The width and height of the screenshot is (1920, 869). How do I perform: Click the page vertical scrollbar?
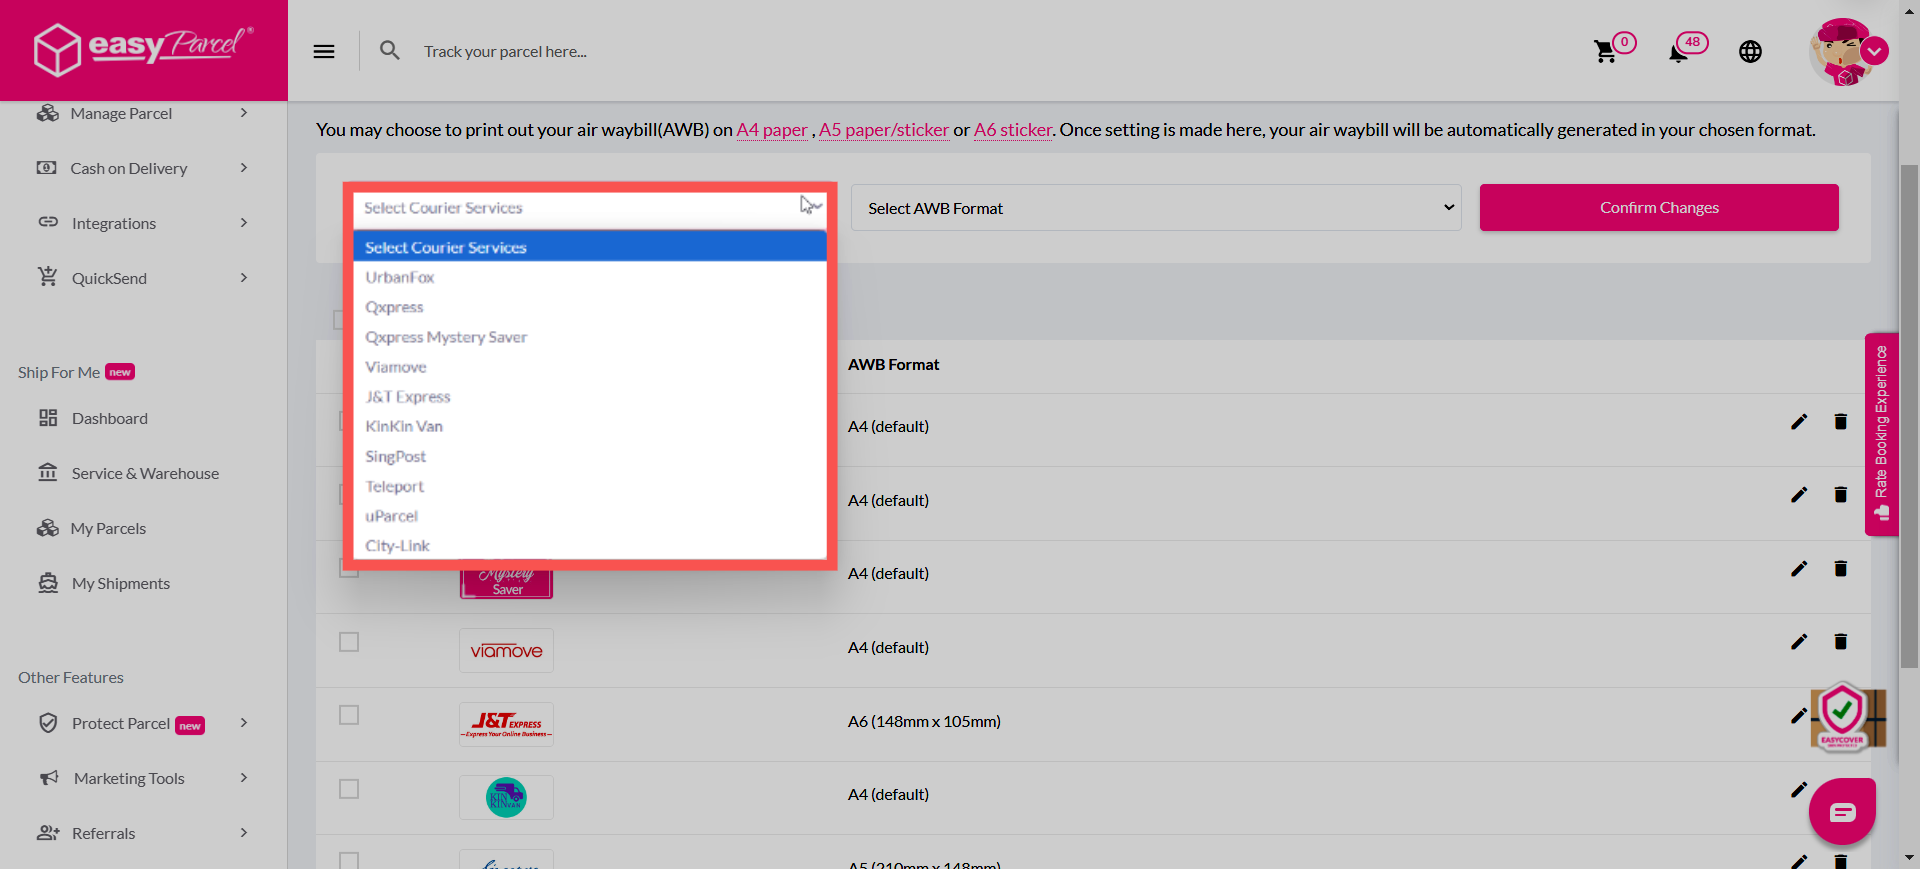point(1909,415)
